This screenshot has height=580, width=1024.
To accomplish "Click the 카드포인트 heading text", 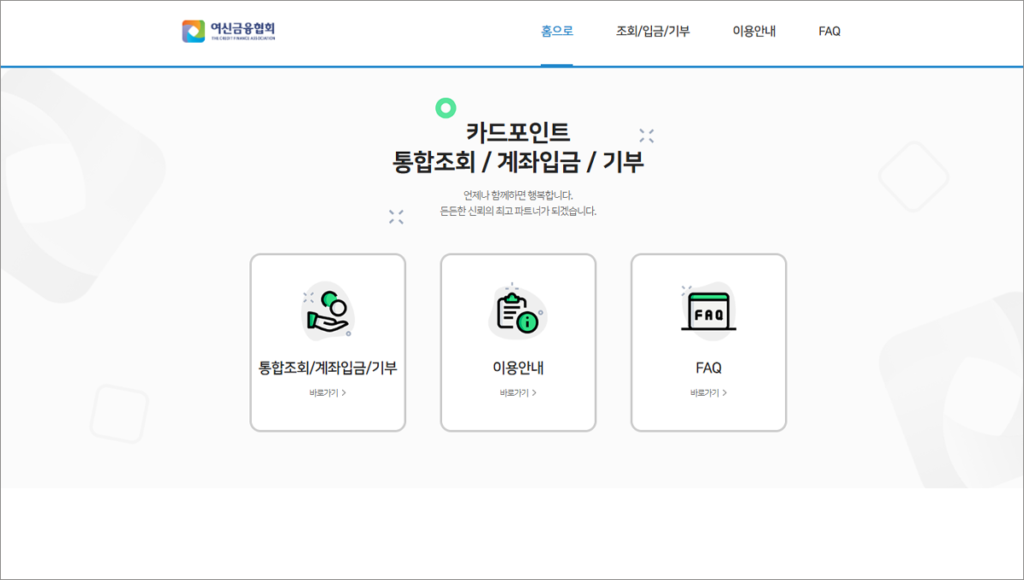I will (518, 132).
